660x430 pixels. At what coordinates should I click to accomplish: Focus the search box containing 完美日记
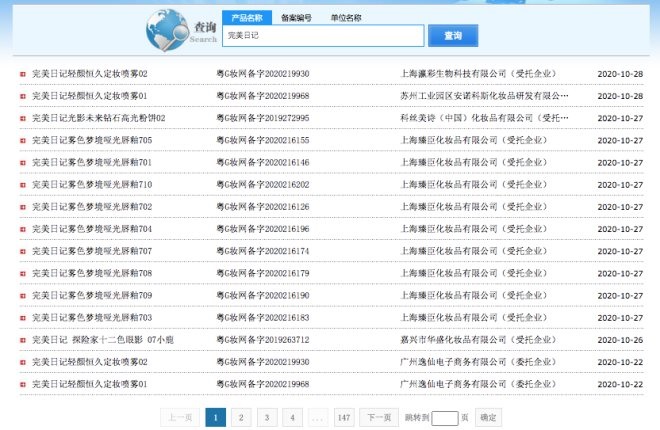coord(323,36)
